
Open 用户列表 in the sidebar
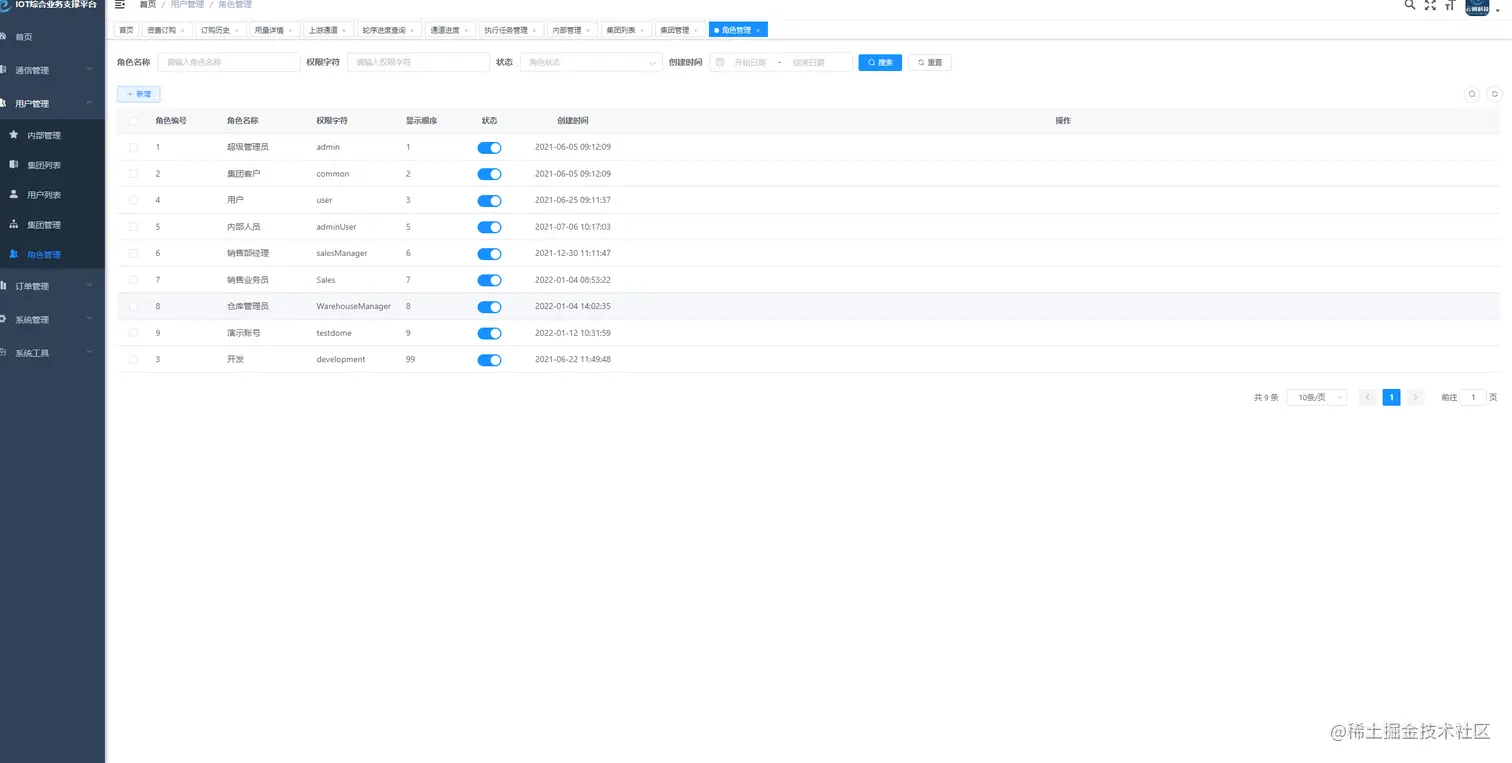pos(52,195)
